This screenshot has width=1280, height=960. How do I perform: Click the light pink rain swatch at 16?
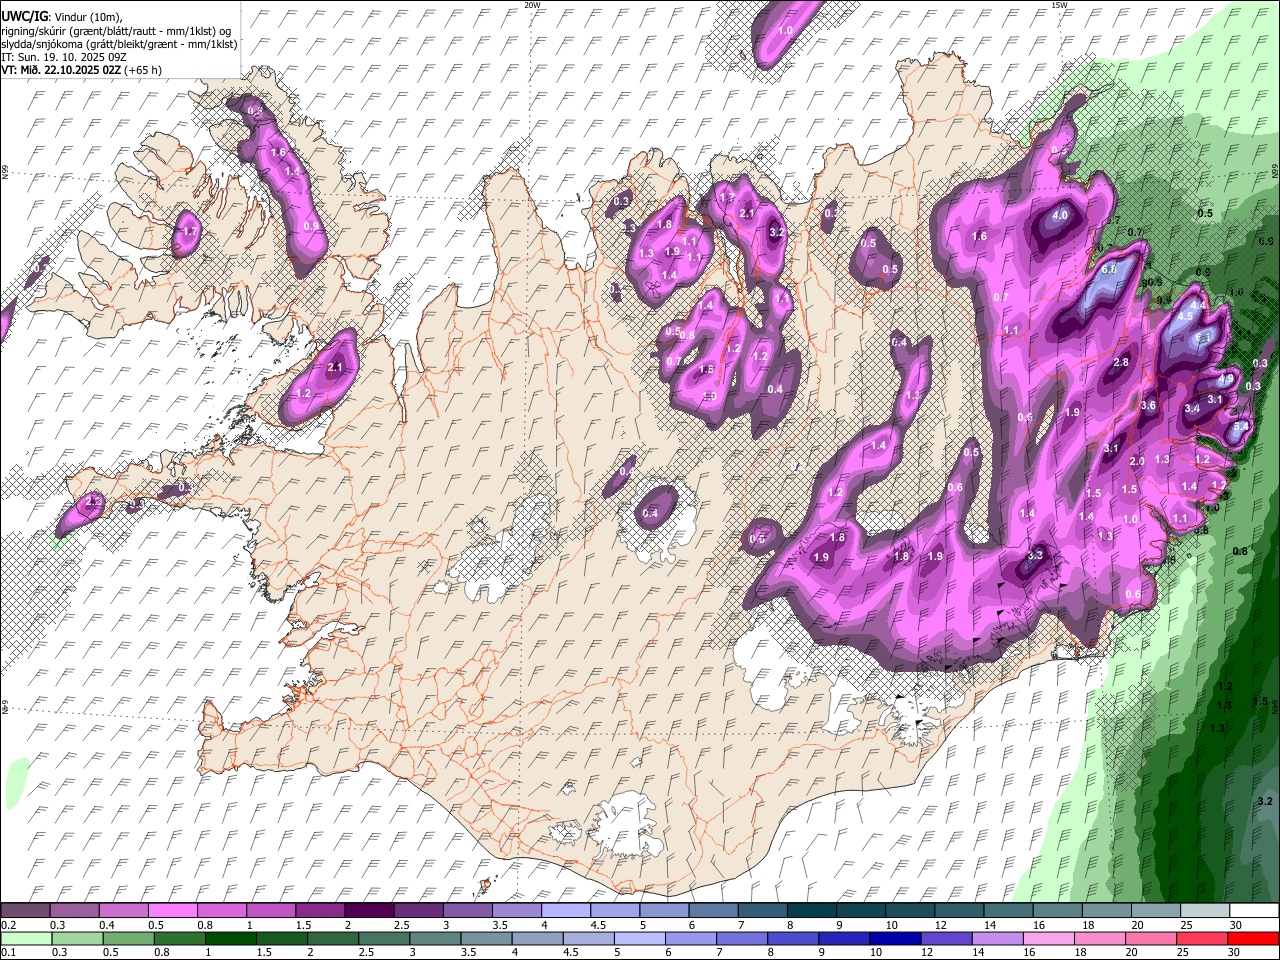1047,938
